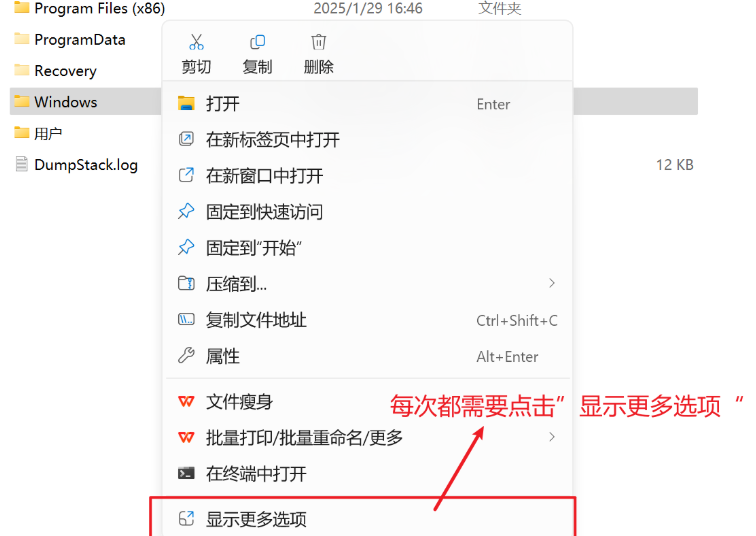The width and height of the screenshot is (756, 536).
Task: Click the wrench icon for 属性
Action: (186, 356)
